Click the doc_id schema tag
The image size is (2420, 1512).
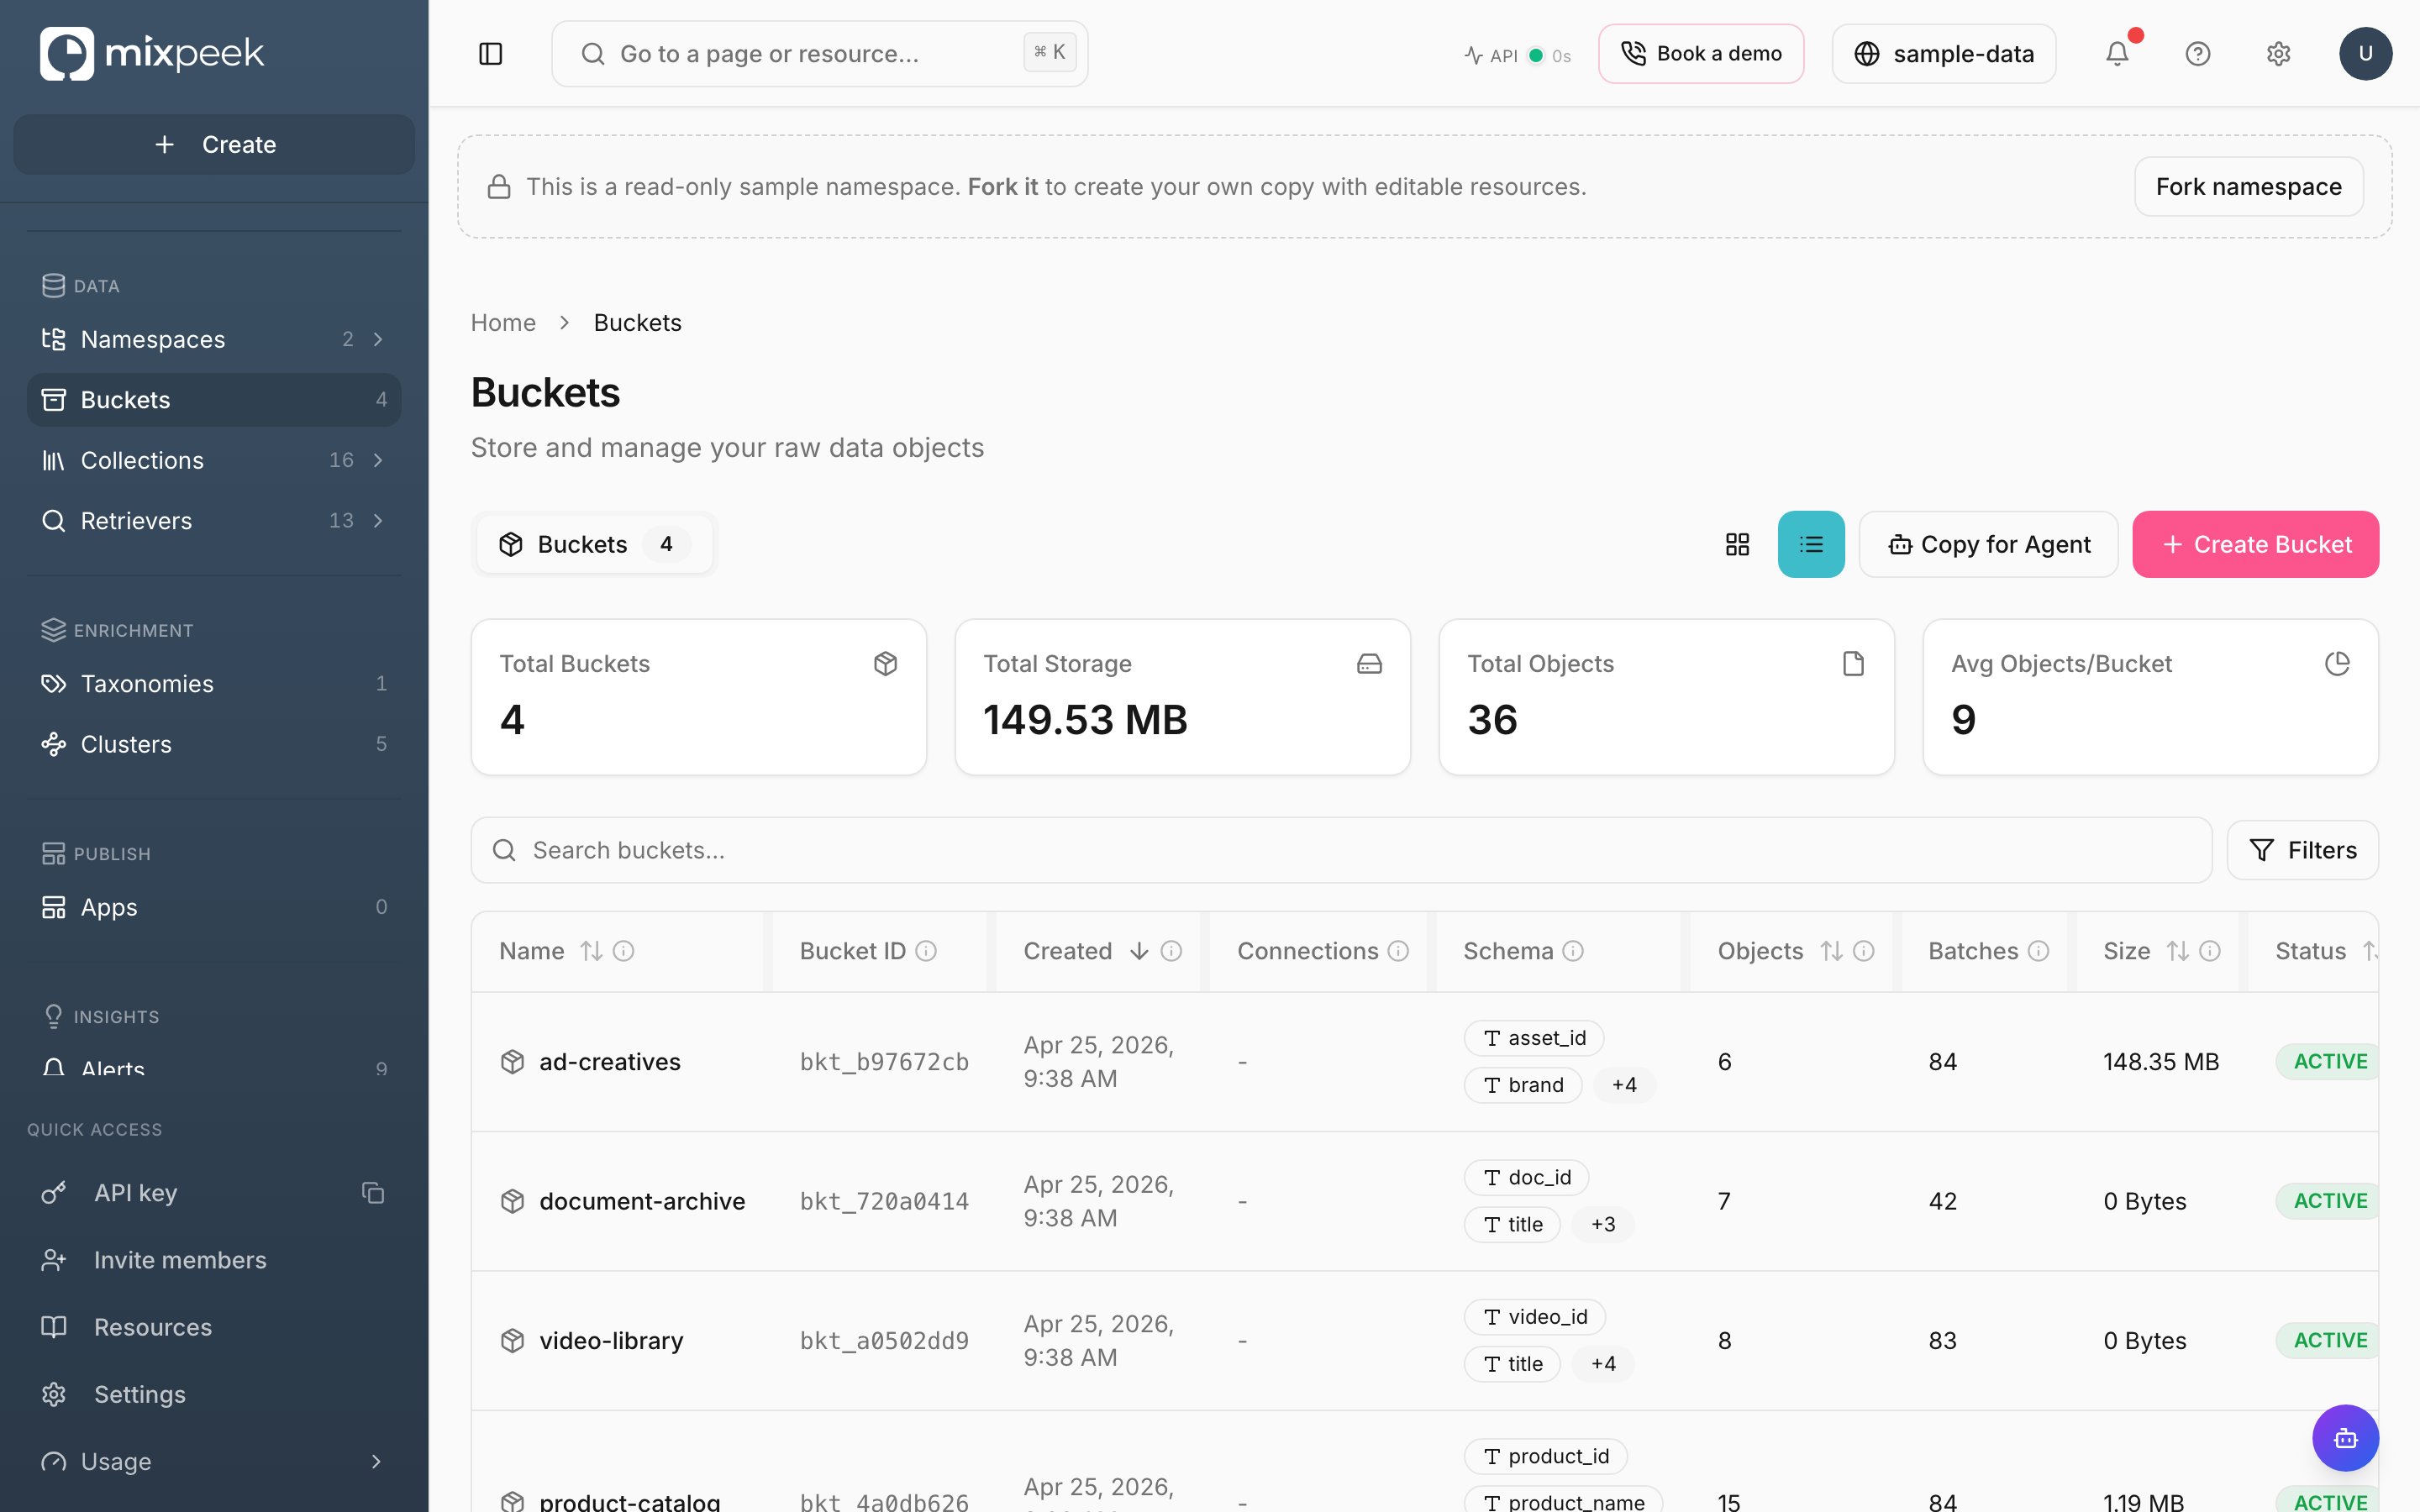pyautogui.click(x=1526, y=1177)
